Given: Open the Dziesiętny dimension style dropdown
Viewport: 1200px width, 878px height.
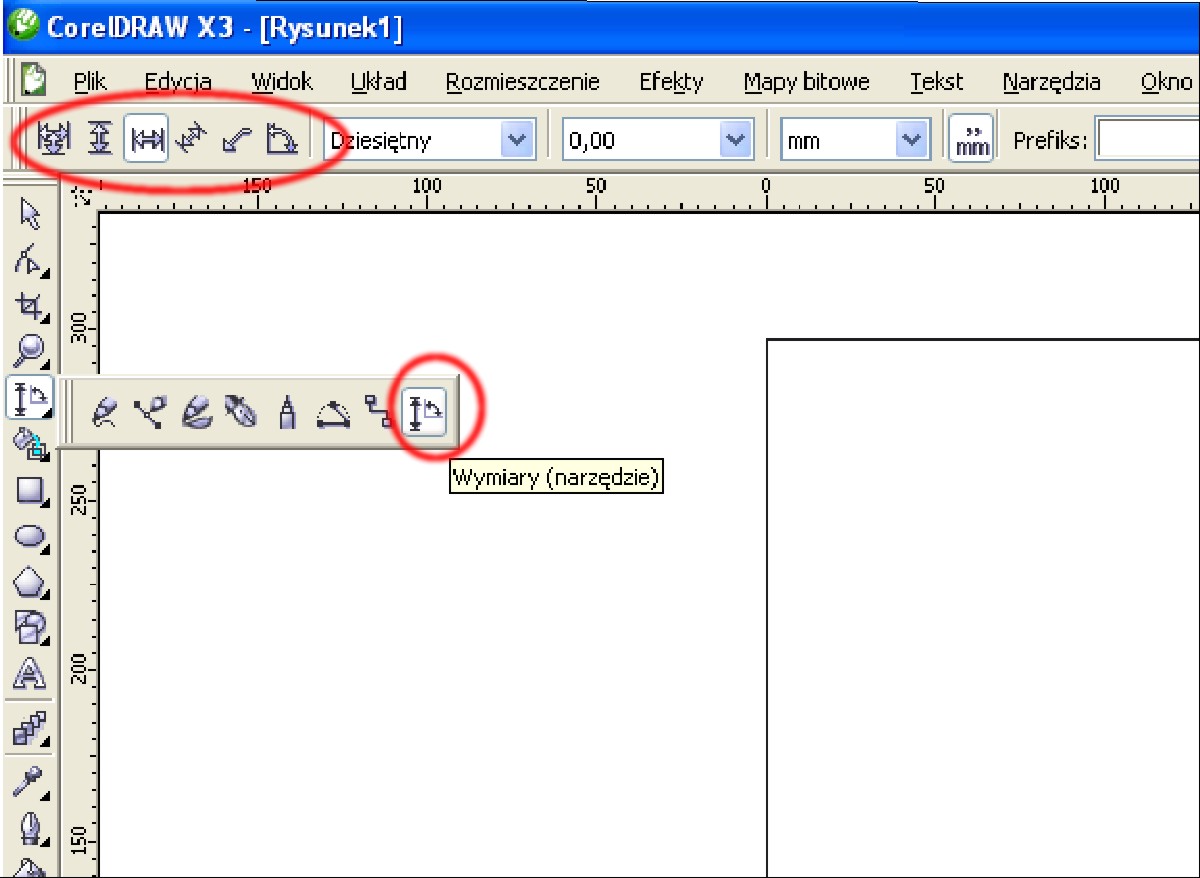Looking at the screenshot, I should coord(516,140).
